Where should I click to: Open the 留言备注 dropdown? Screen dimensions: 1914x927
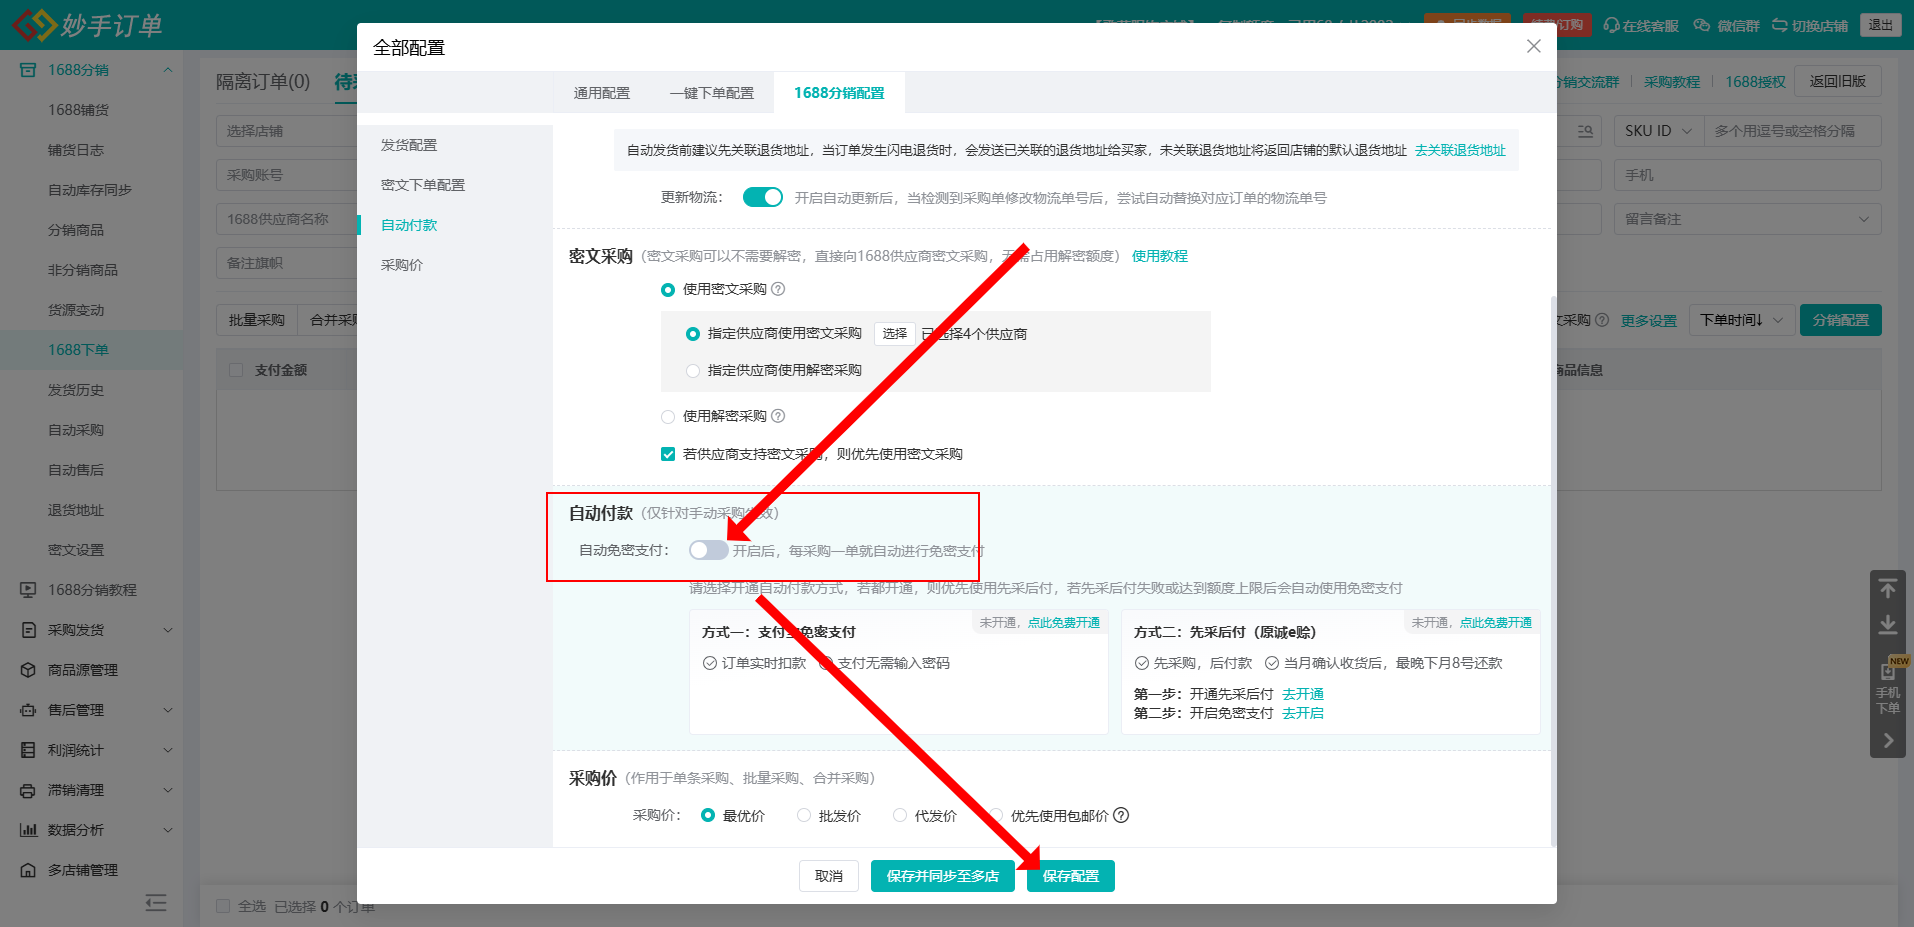point(1747,219)
